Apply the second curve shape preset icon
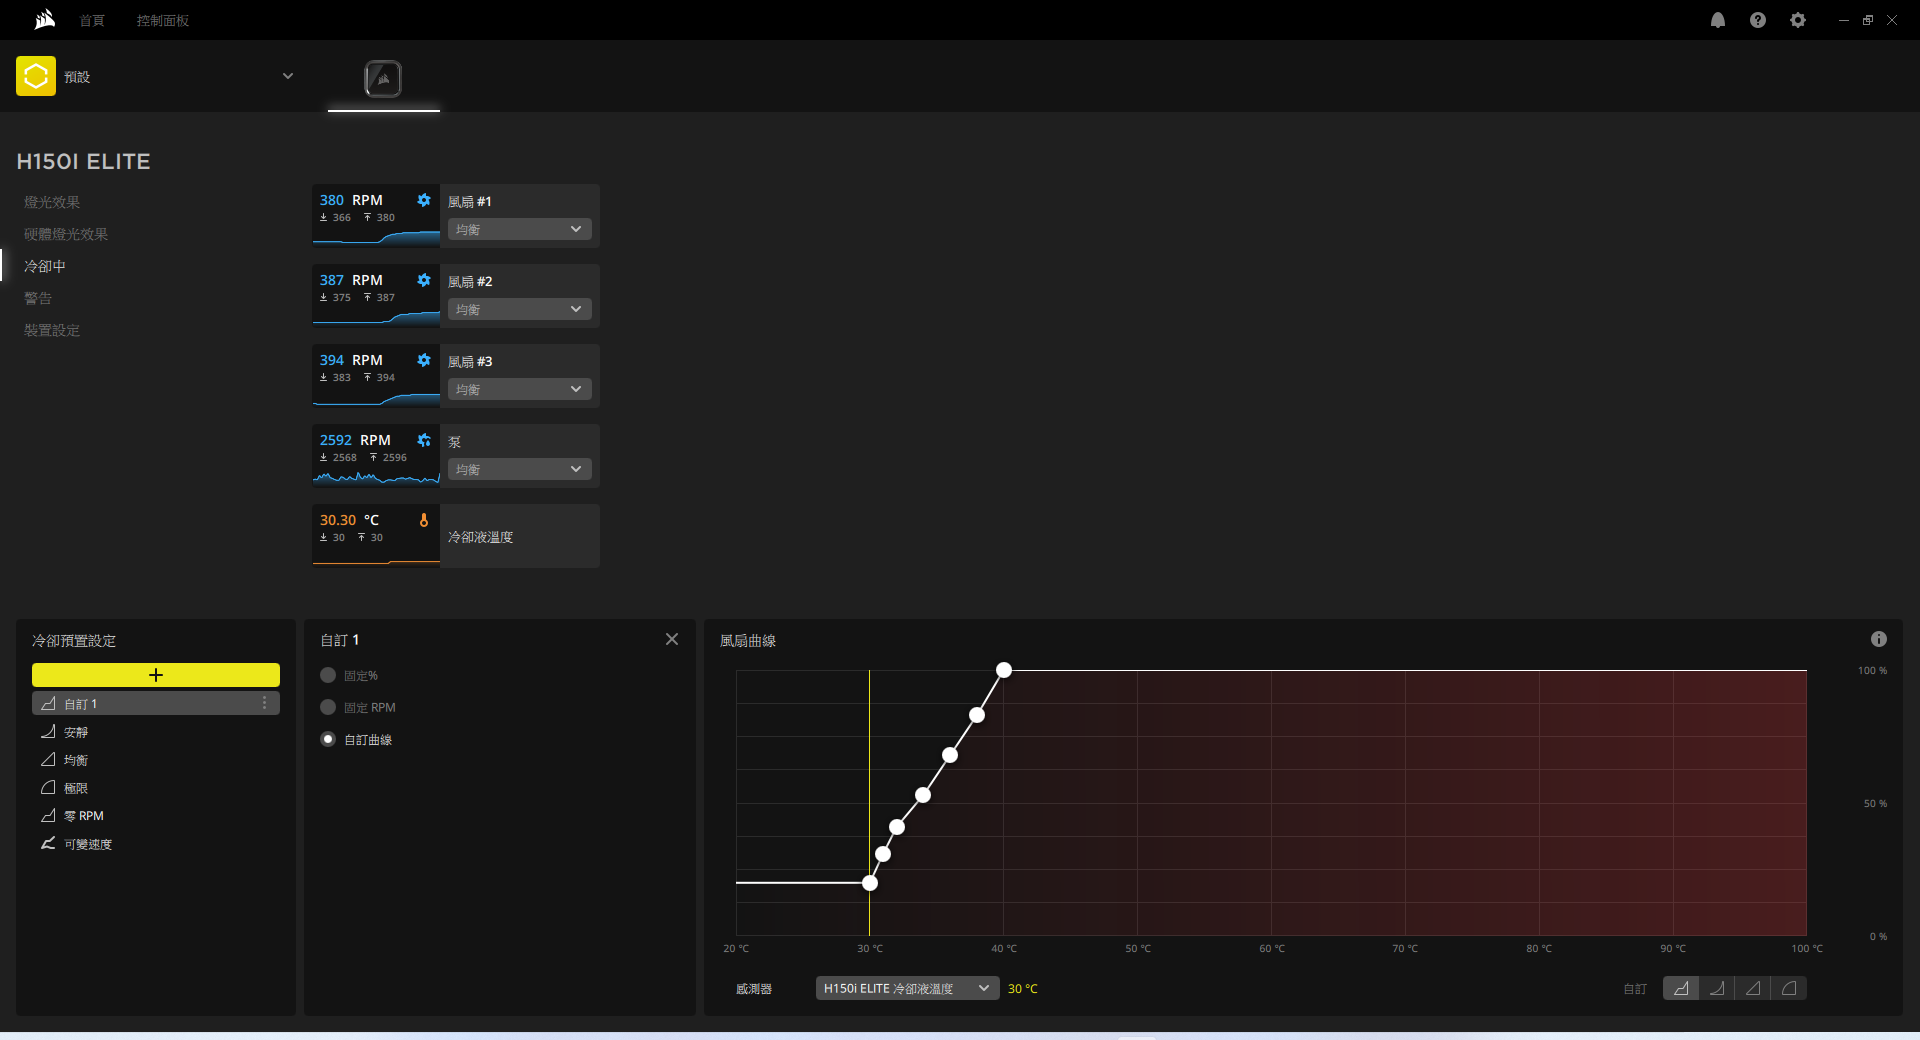 1717,988
